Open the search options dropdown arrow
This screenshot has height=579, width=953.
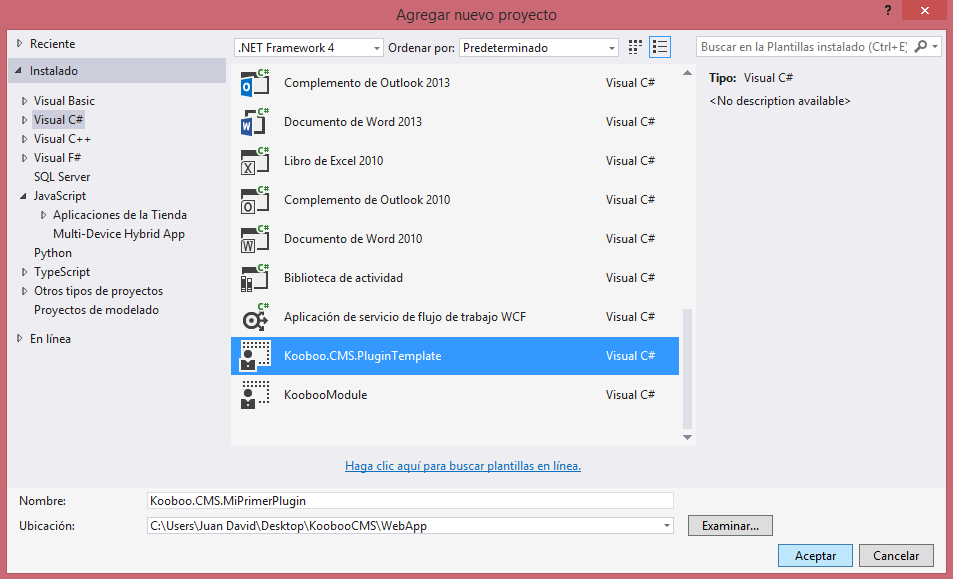pos(935,46)
